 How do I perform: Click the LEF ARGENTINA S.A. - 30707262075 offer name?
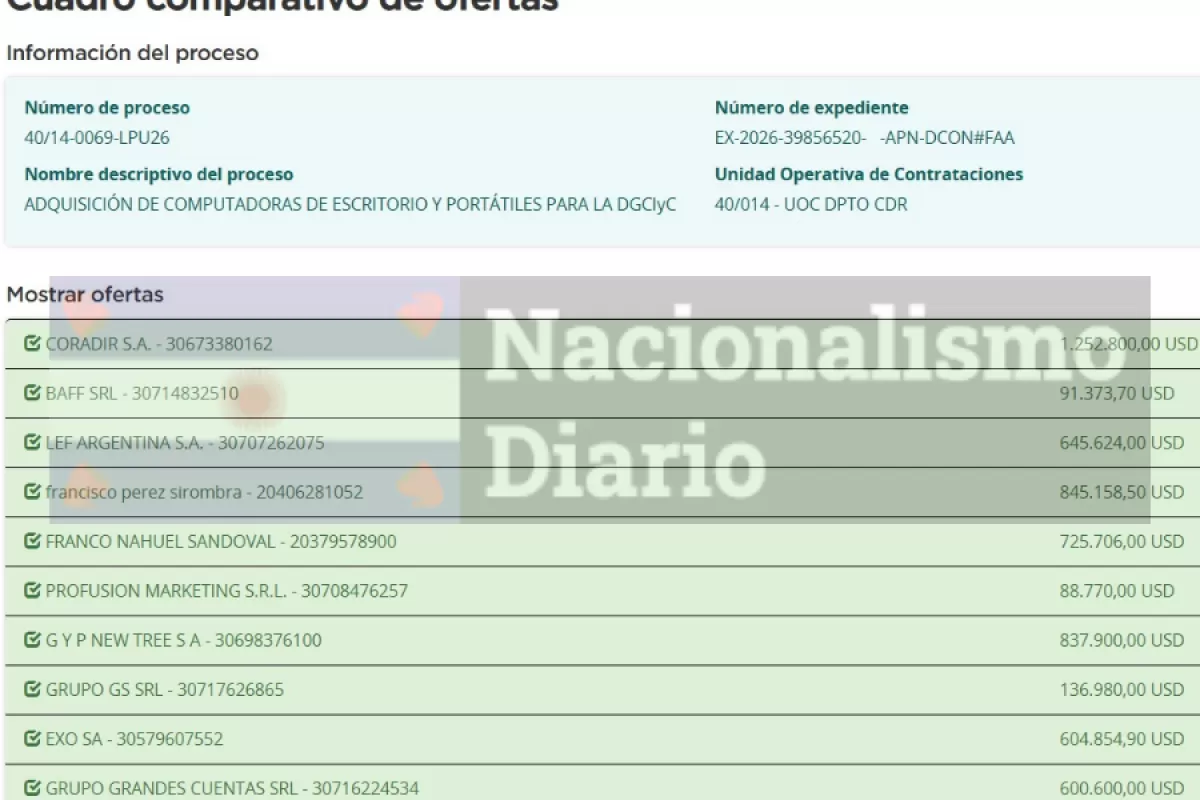coord(185,442)
